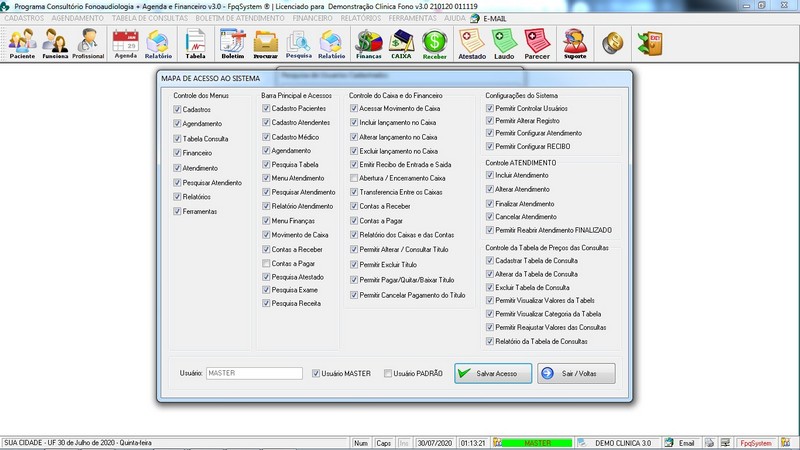Toggle the Relatório da Tabela de Consultas checkbox
800x450 pixels.
(490, 341)
